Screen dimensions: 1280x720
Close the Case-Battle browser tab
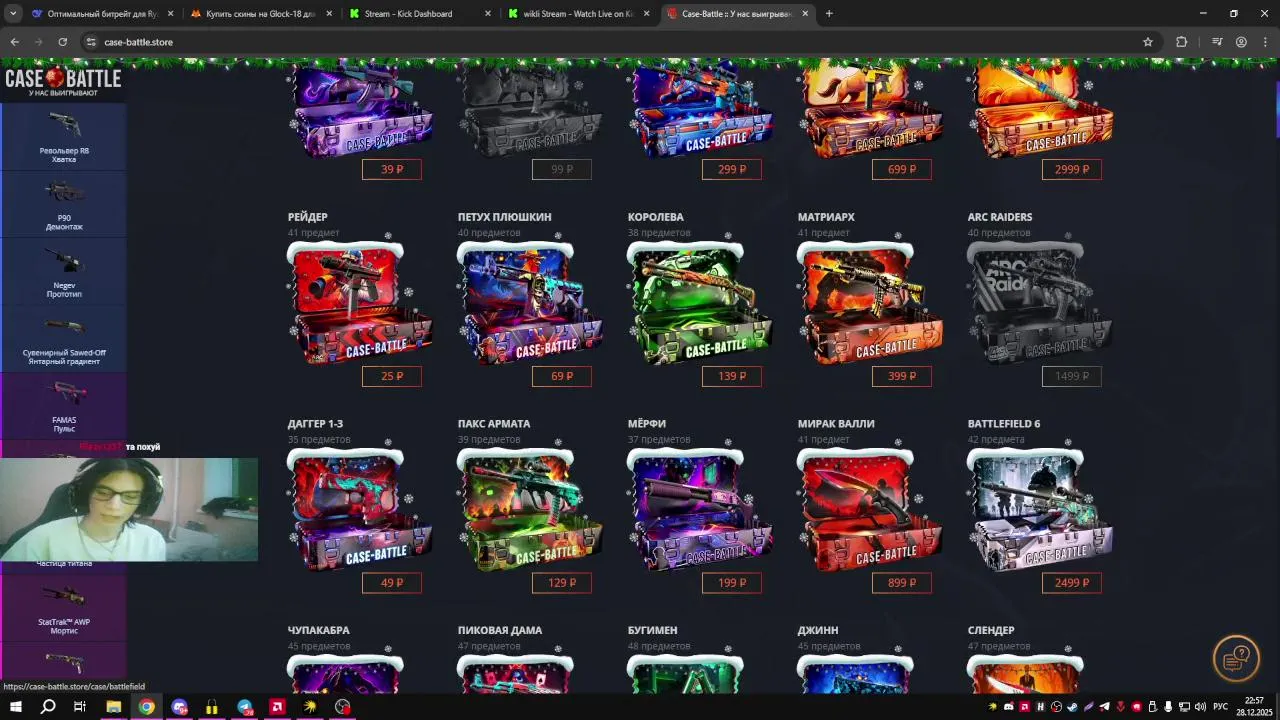[x=806, y=14]
